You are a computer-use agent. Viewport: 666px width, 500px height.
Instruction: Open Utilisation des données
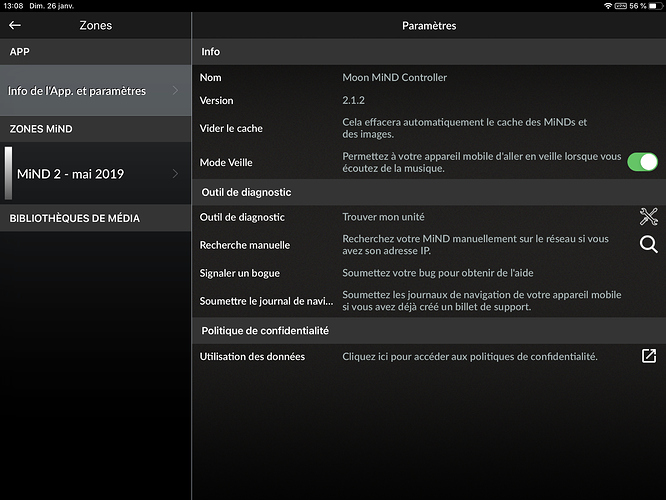[x=252, y=356]
